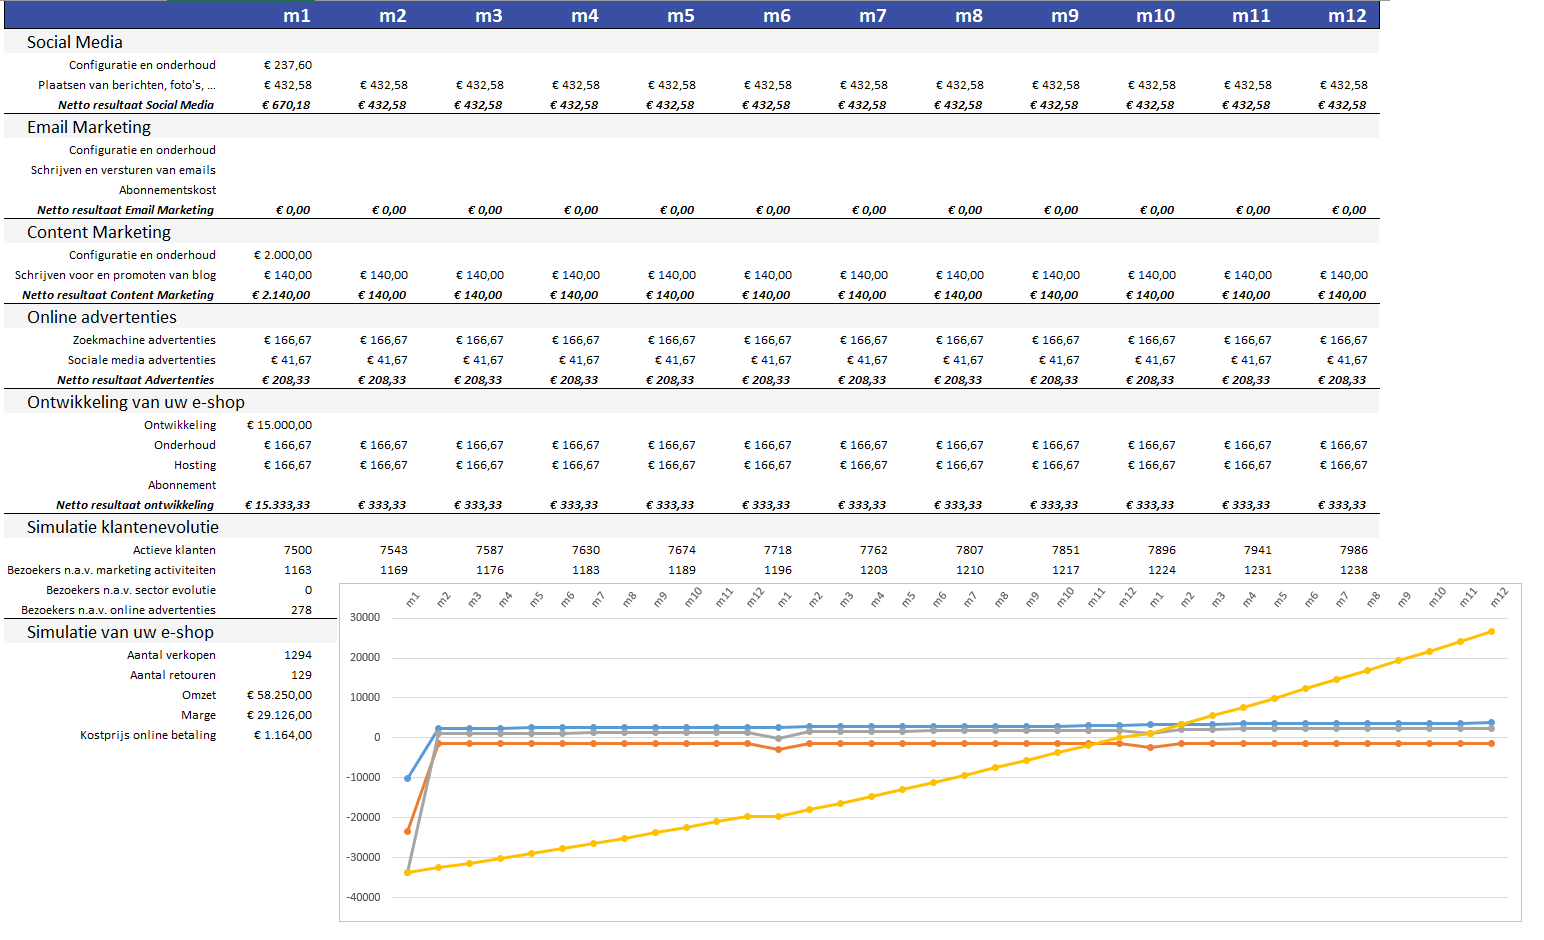Select the m12 column header
The height and width of the screenshot is (940, 1544).
(x=1346, y=15)
